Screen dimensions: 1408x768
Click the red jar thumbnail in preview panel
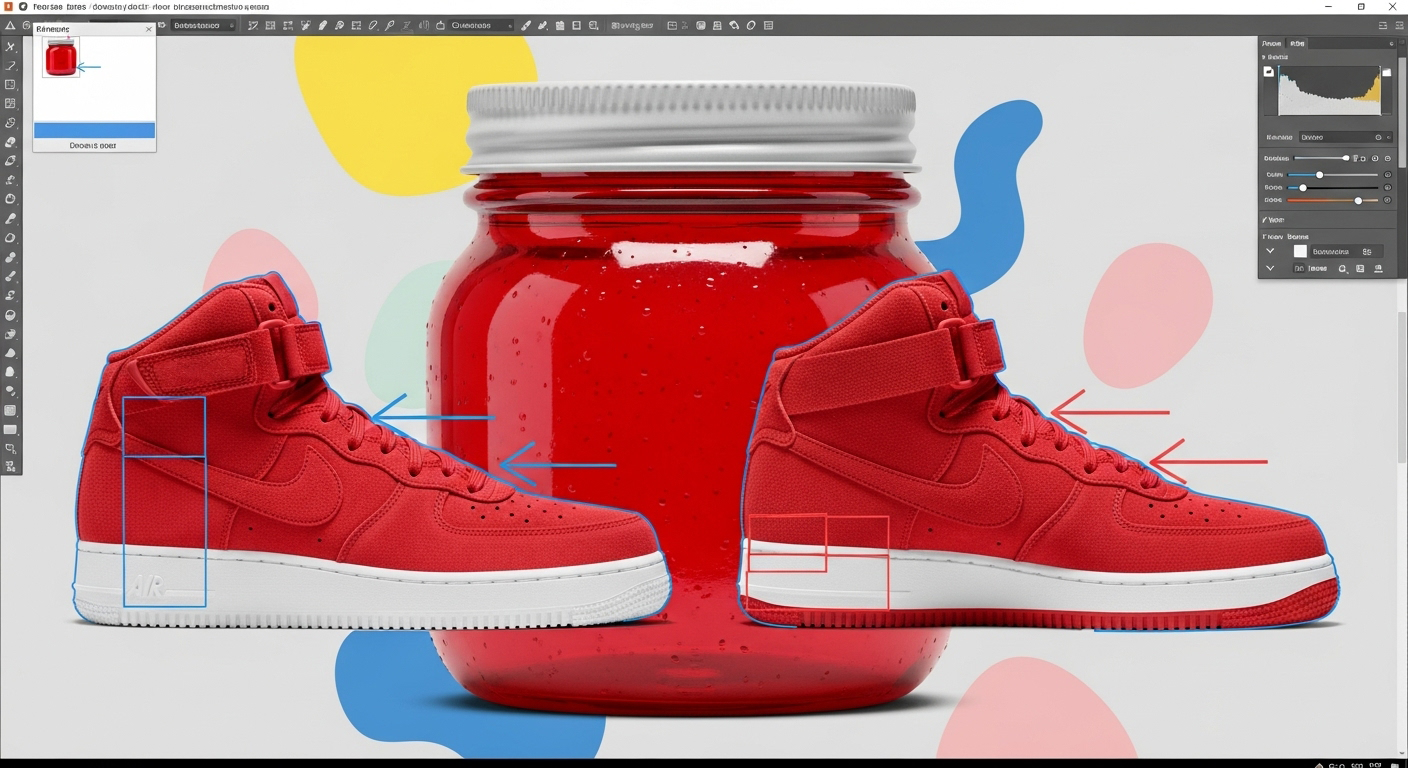(61, 58)
